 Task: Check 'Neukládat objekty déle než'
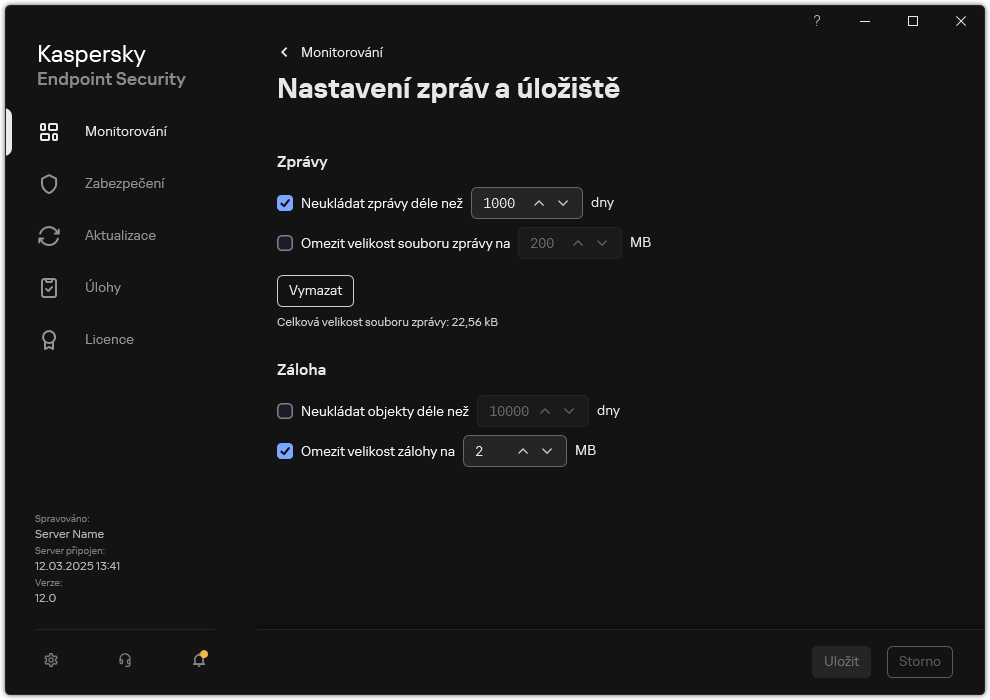tap(284, 411)
